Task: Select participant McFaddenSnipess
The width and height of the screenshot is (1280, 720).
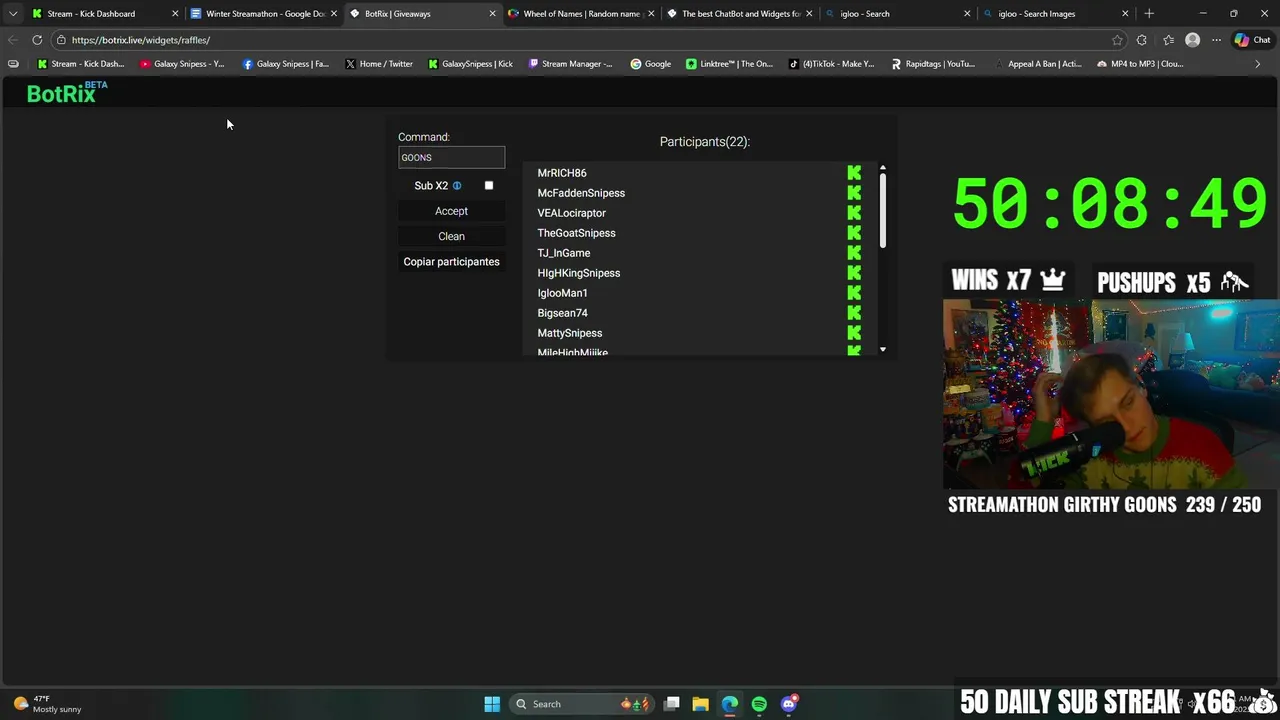Action: (581, 193)
